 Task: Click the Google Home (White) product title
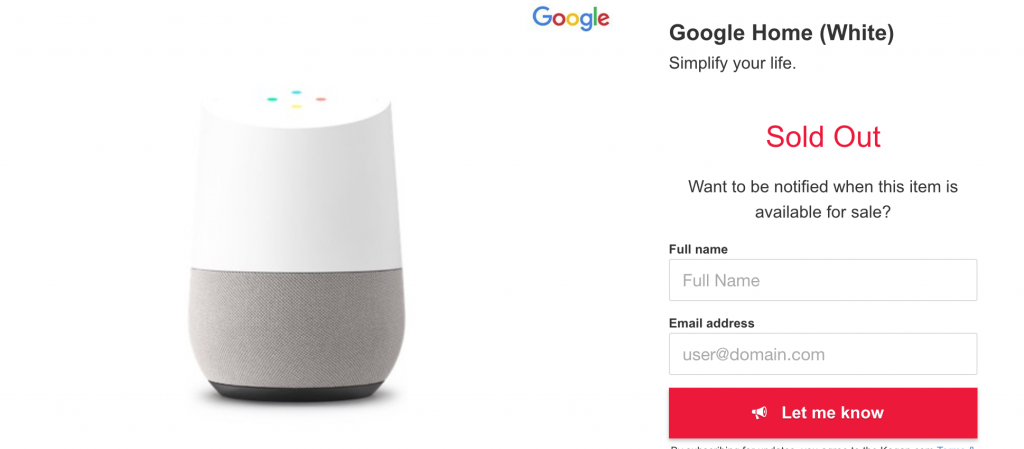pyautogui.click(x=782, y=33)
